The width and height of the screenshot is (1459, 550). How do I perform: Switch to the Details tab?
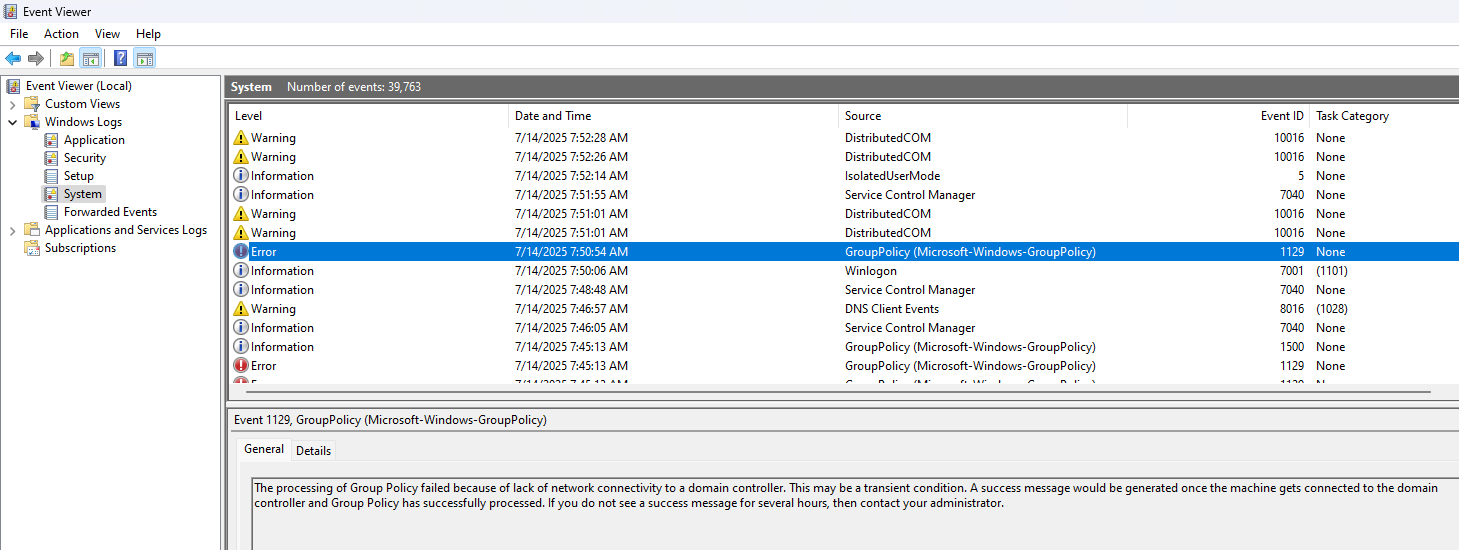click(x=313, y=451)
